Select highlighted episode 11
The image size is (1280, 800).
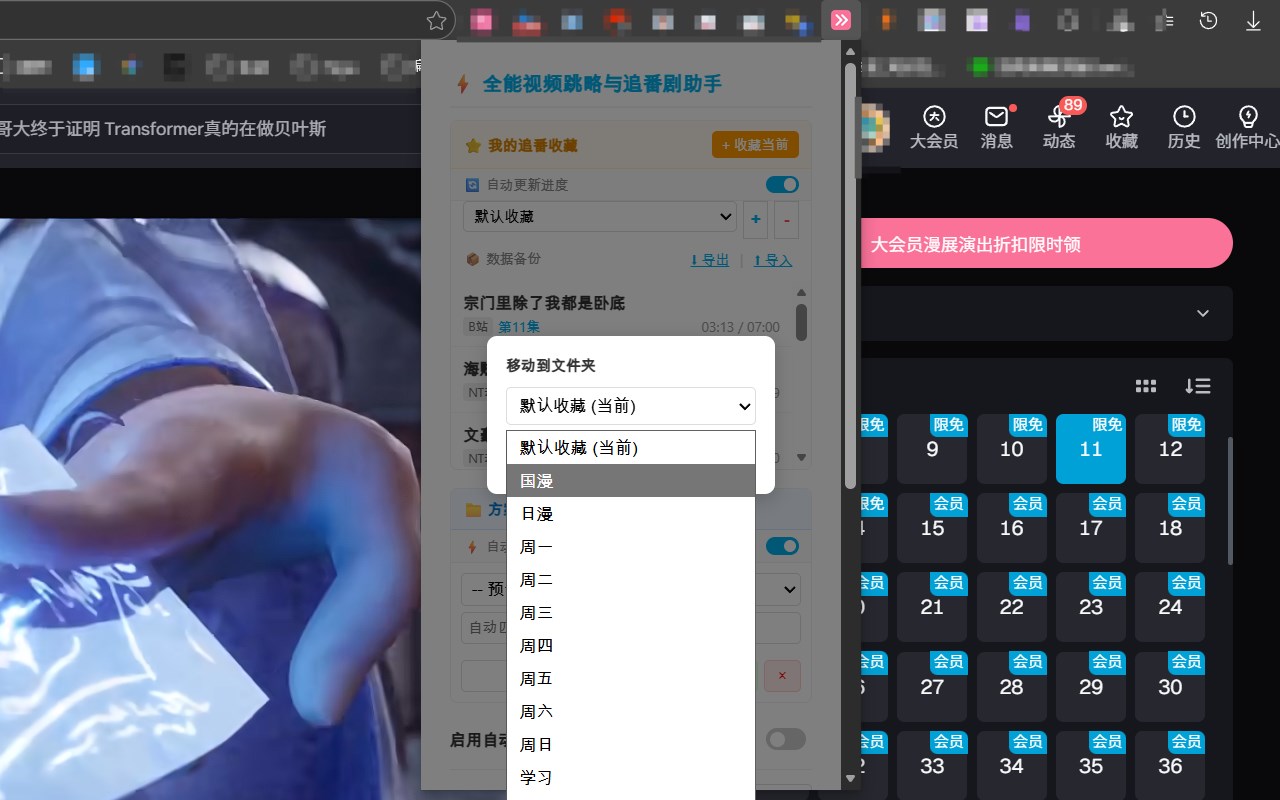click(x=1091, y=449)
